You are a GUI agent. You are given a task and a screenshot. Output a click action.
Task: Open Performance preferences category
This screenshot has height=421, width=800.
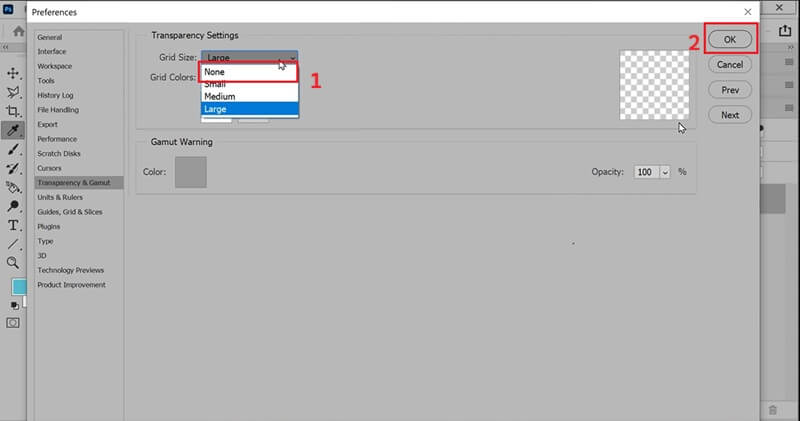[x=57, y=139]
